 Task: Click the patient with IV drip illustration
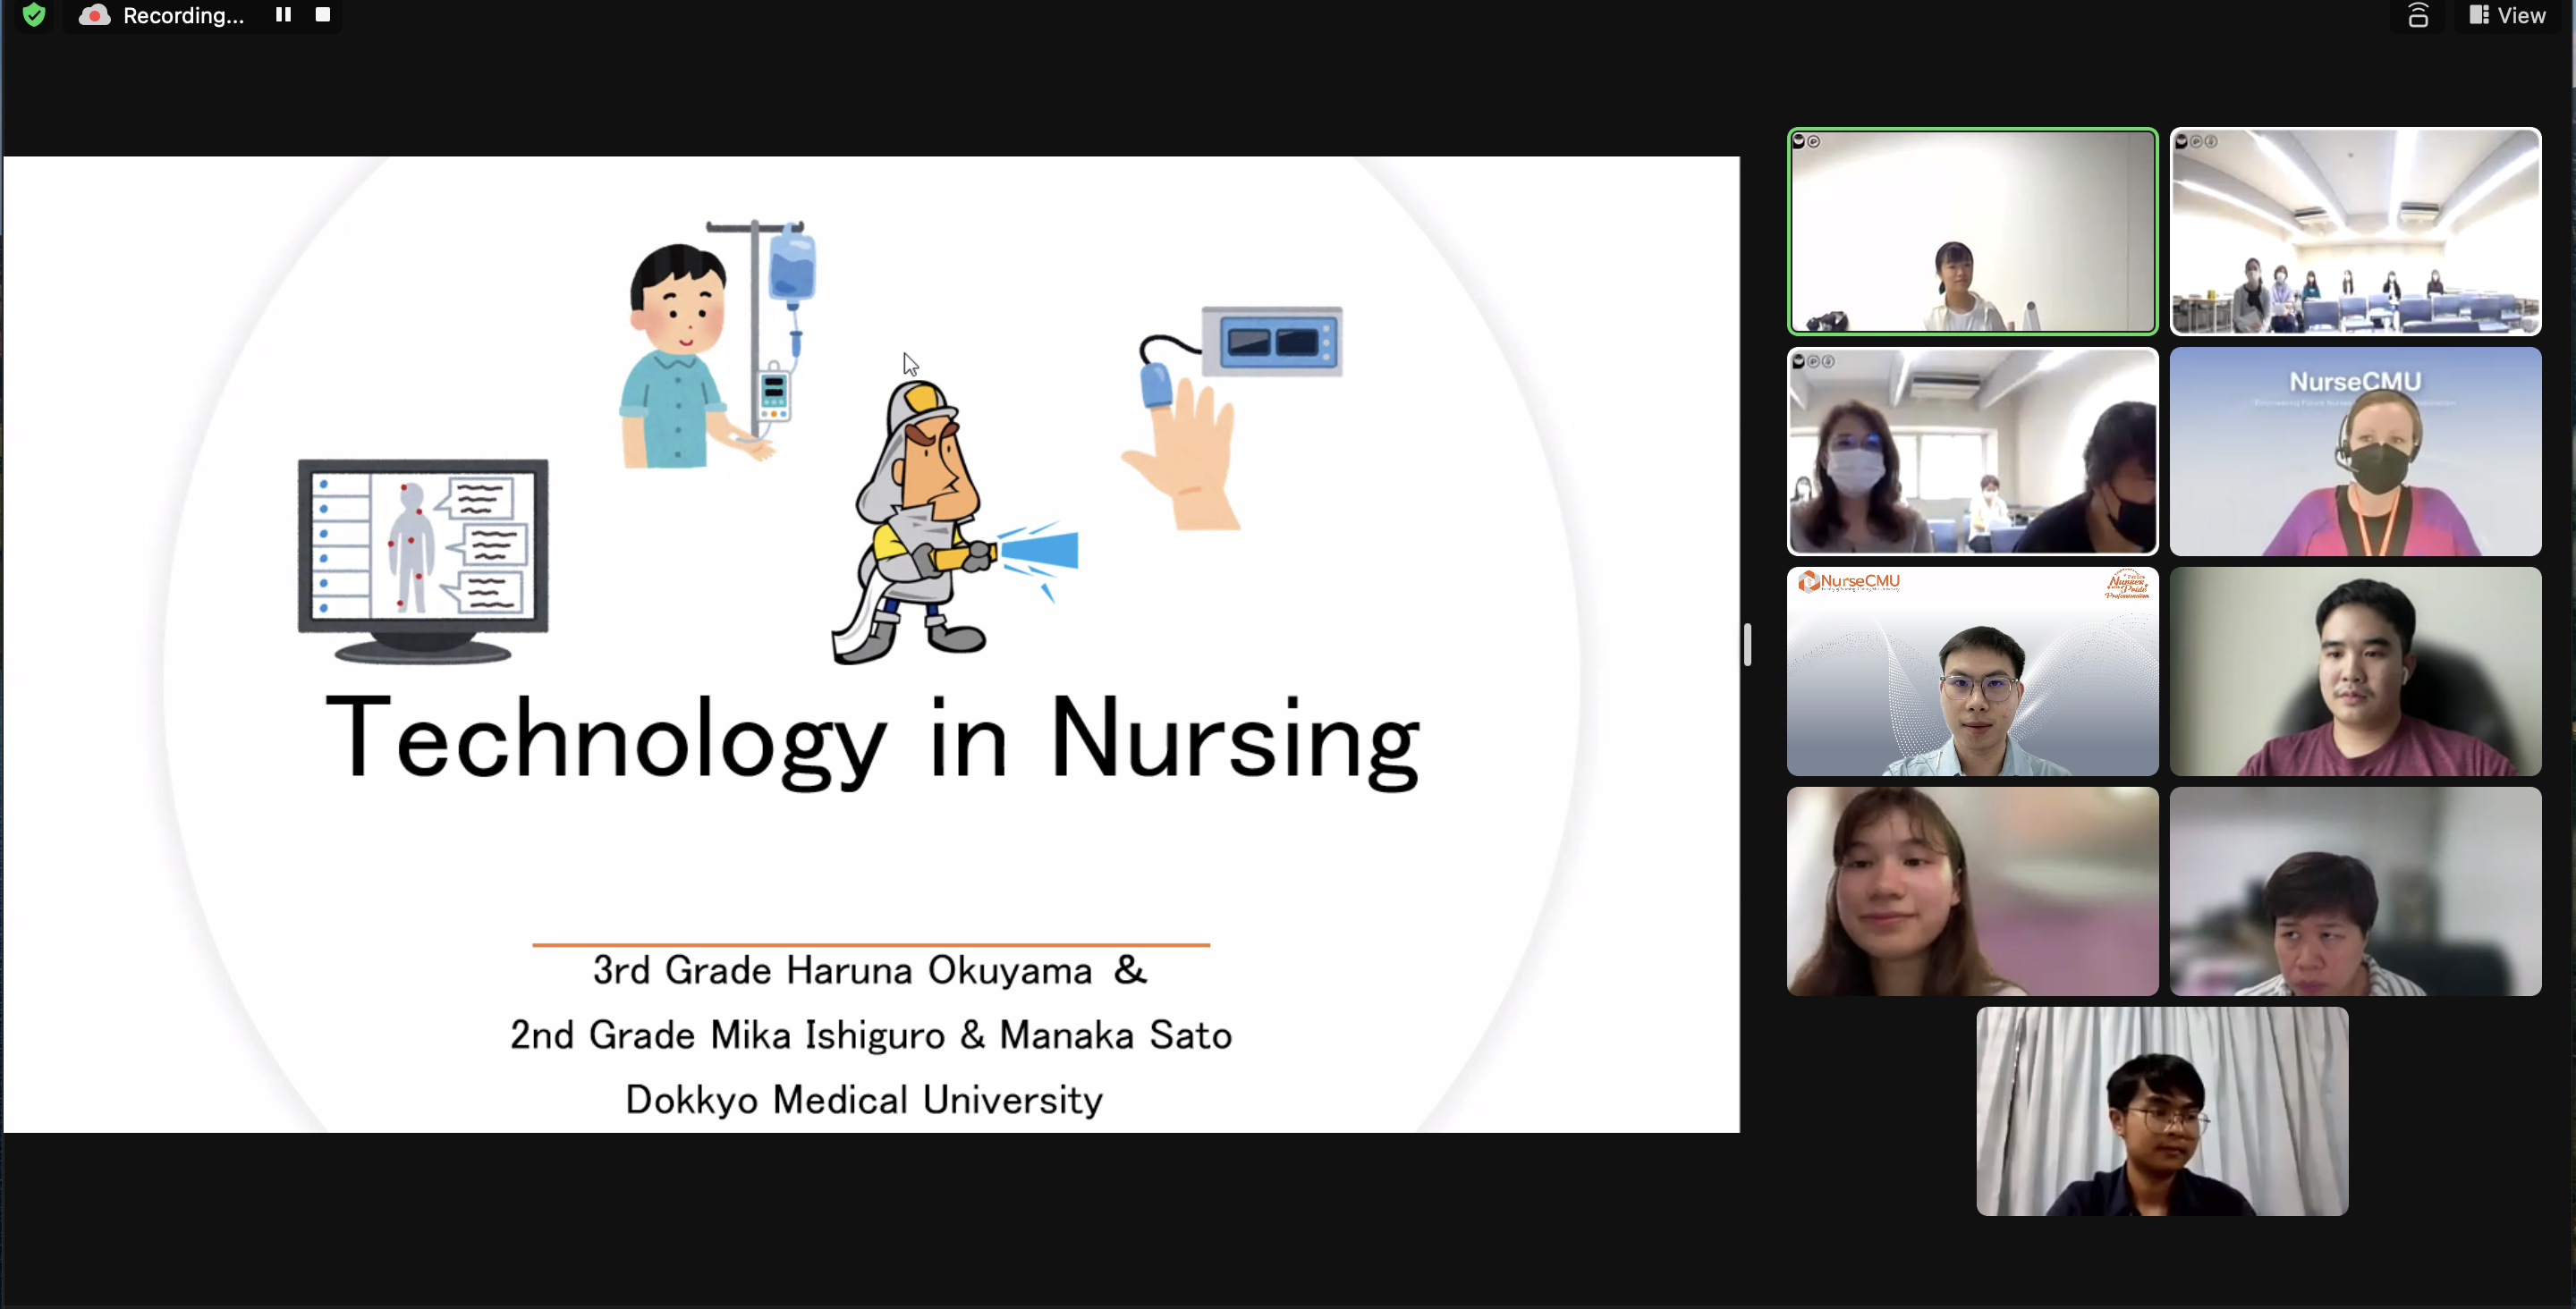pyautogui.click(x=718, y=344)
